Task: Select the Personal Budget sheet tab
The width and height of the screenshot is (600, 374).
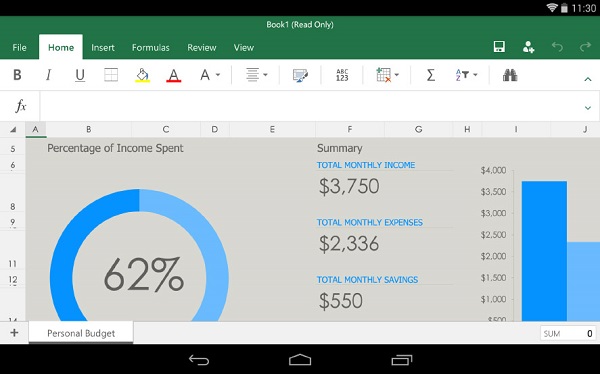Action: pos(81,333)
